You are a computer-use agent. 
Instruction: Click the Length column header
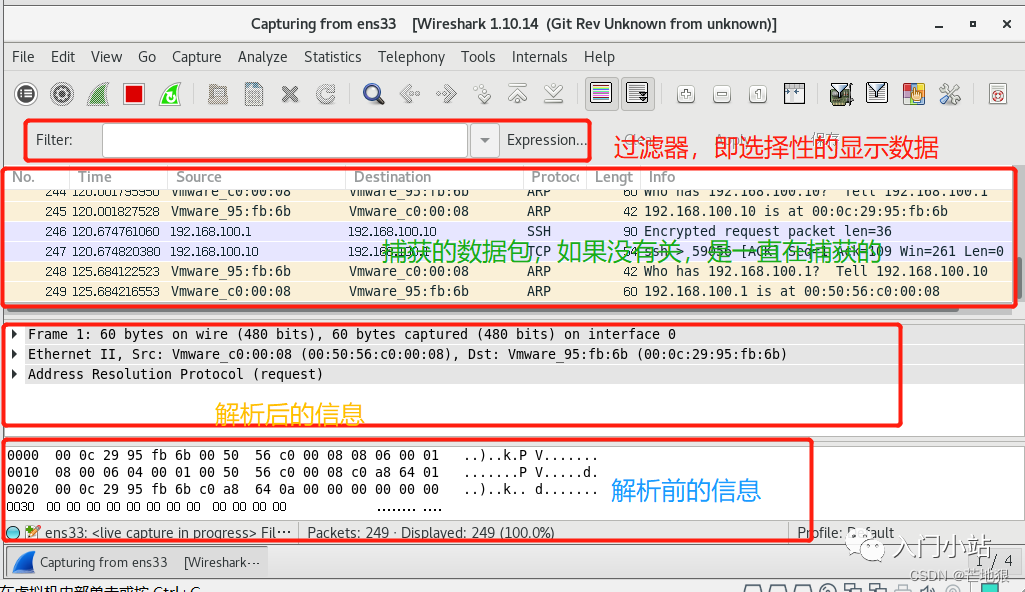(x=613, y=177)
